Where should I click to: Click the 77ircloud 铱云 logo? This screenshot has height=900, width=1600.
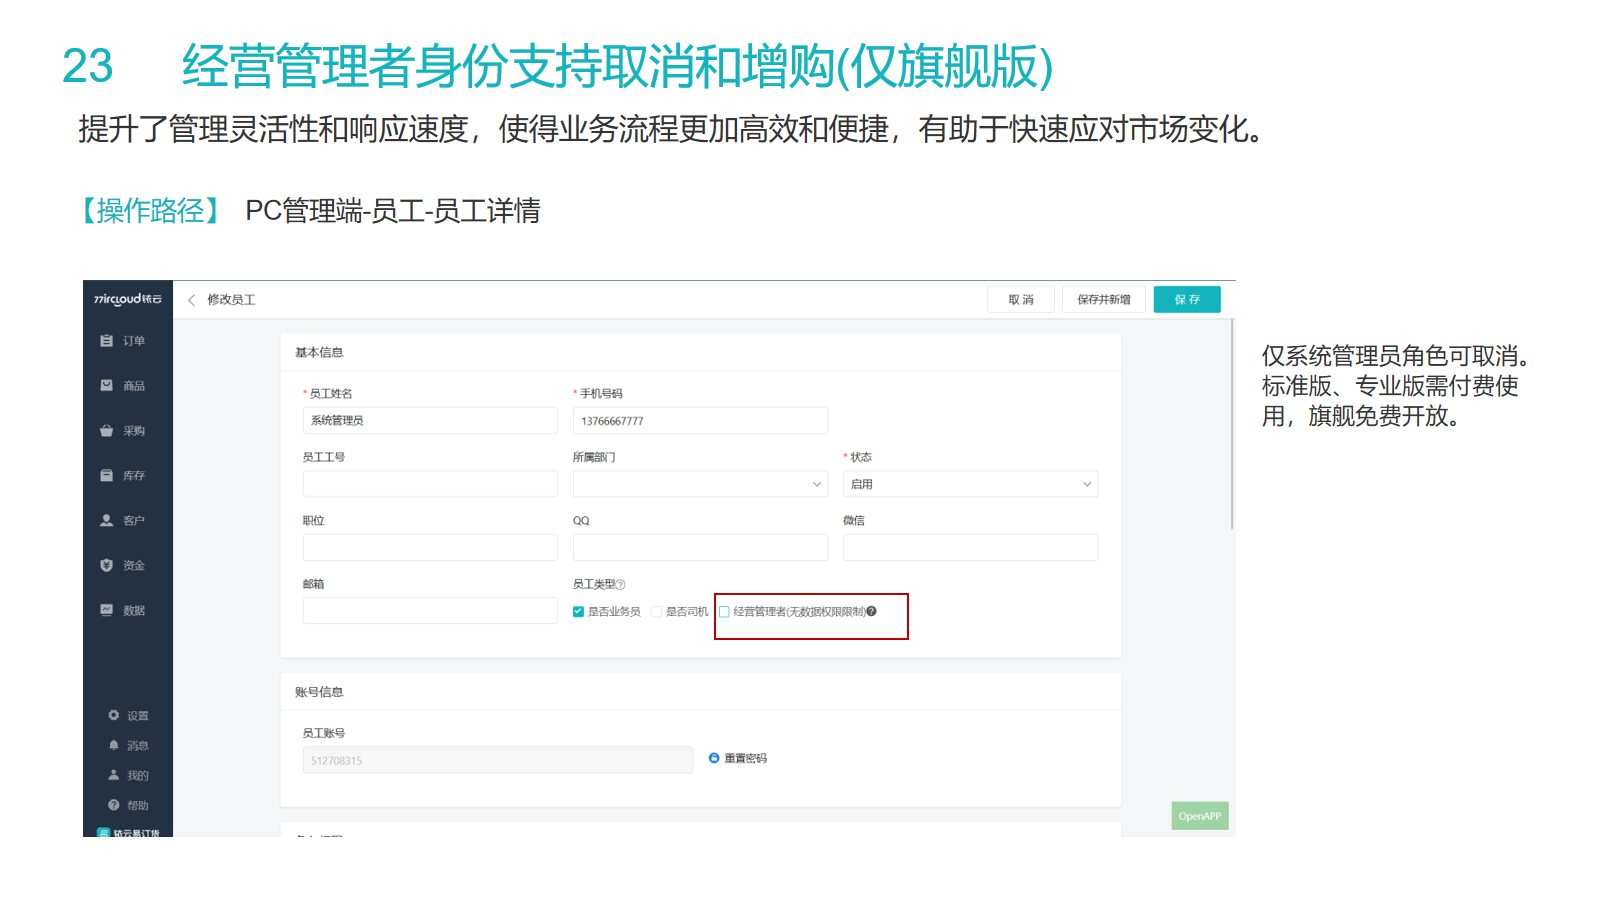(x=128, y=299)
